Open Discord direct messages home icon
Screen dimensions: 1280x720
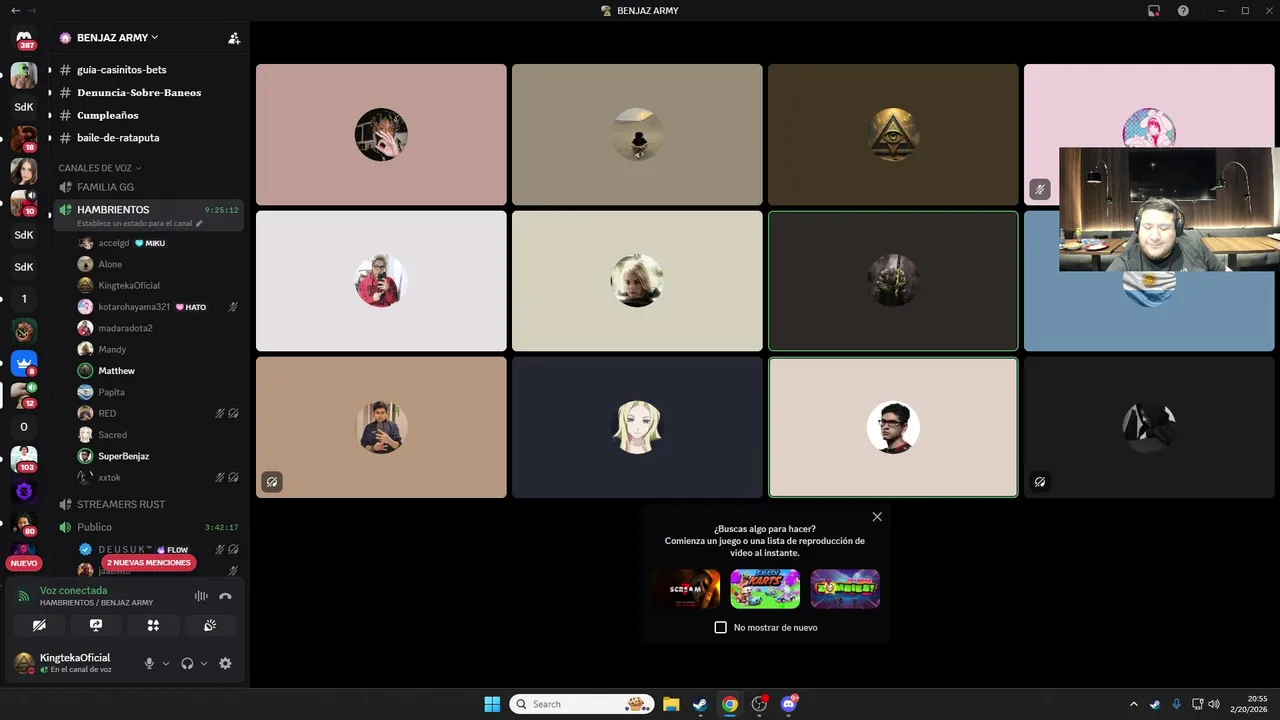[24, 38]
